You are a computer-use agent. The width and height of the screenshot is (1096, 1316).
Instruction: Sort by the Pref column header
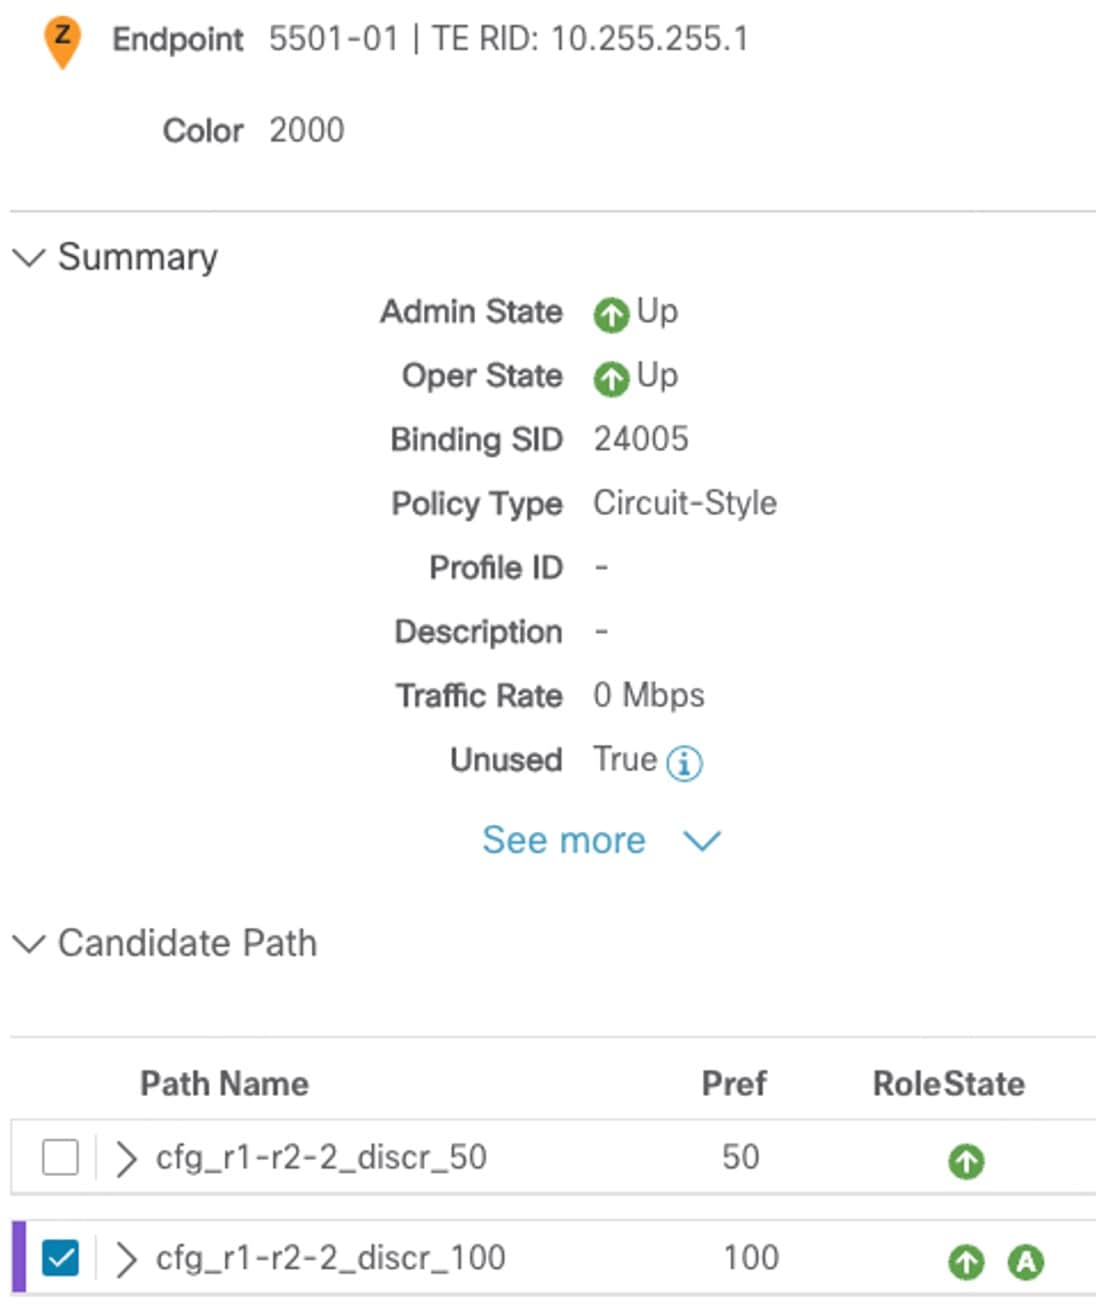(734, 1083)
